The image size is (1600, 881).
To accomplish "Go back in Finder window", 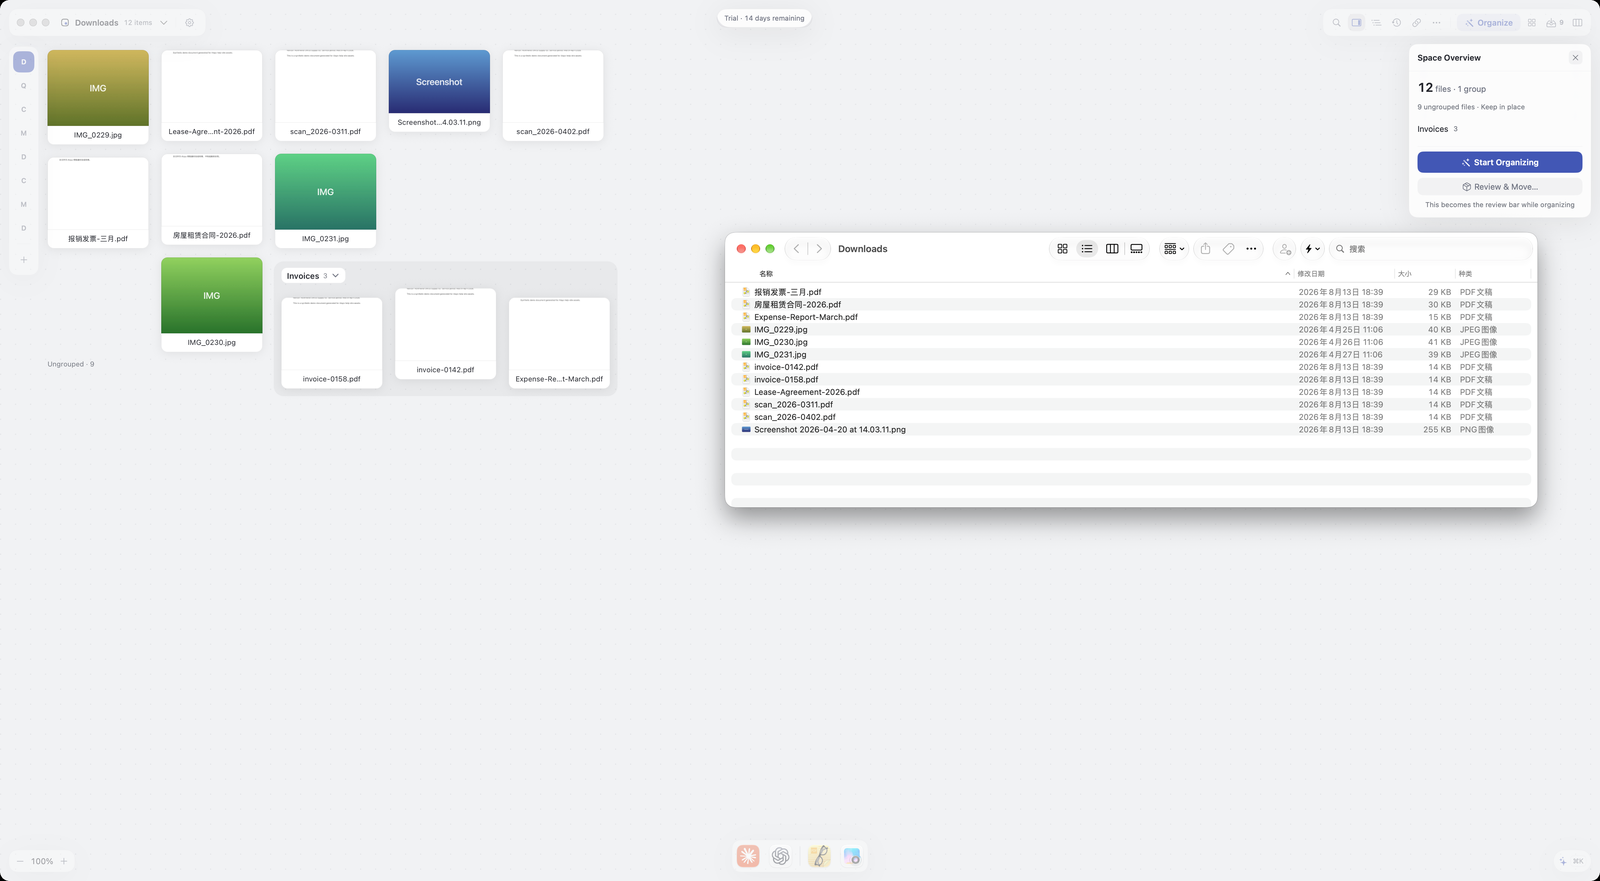I will [797, 249].
